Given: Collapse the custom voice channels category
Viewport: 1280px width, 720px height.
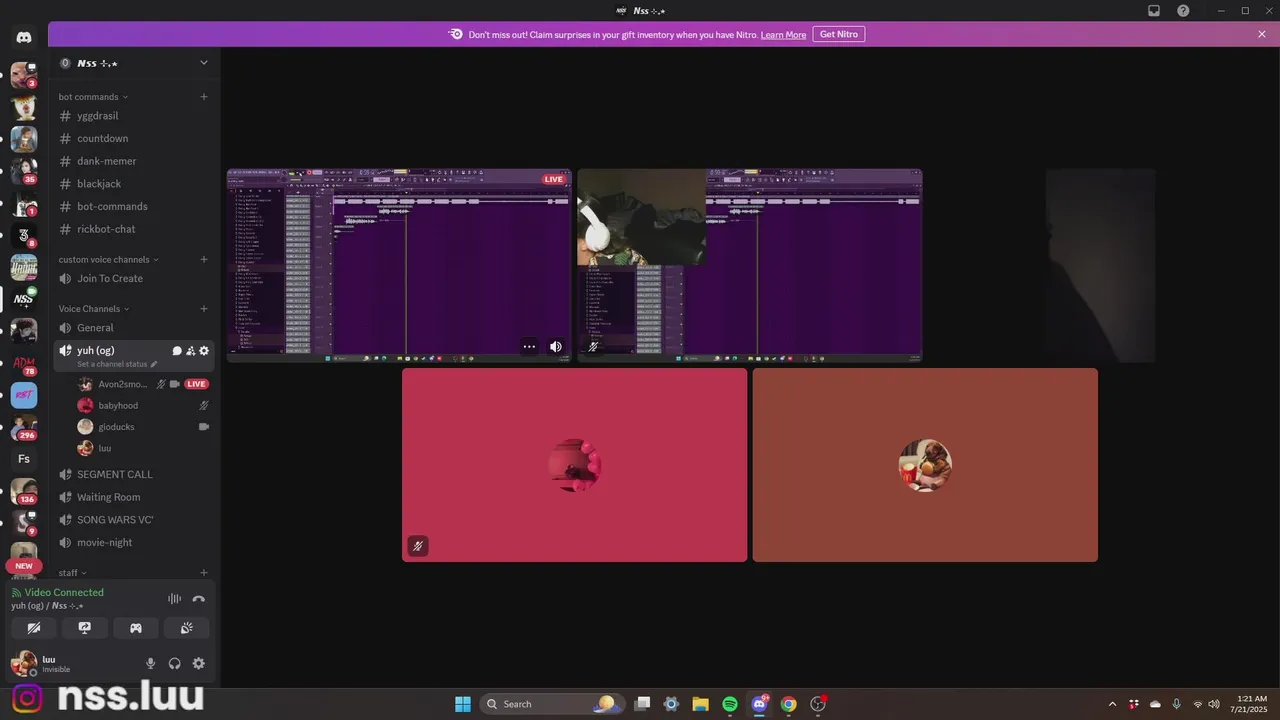Looking at the screenshot, I should click(108, 260).
